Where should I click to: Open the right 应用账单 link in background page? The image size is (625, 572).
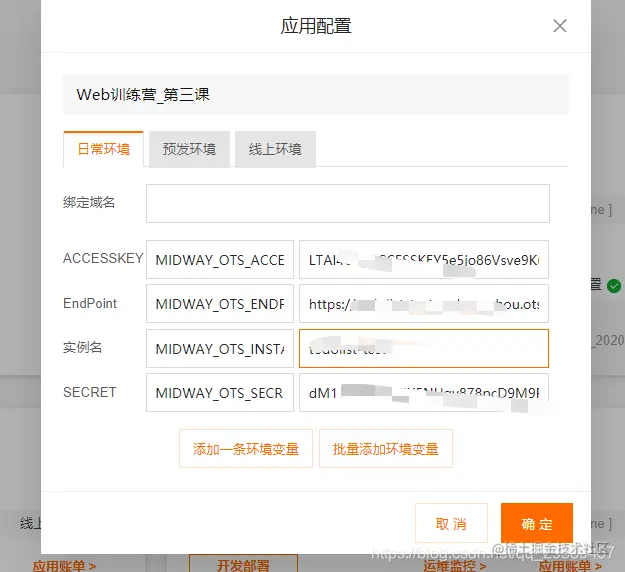coord(570,566)
